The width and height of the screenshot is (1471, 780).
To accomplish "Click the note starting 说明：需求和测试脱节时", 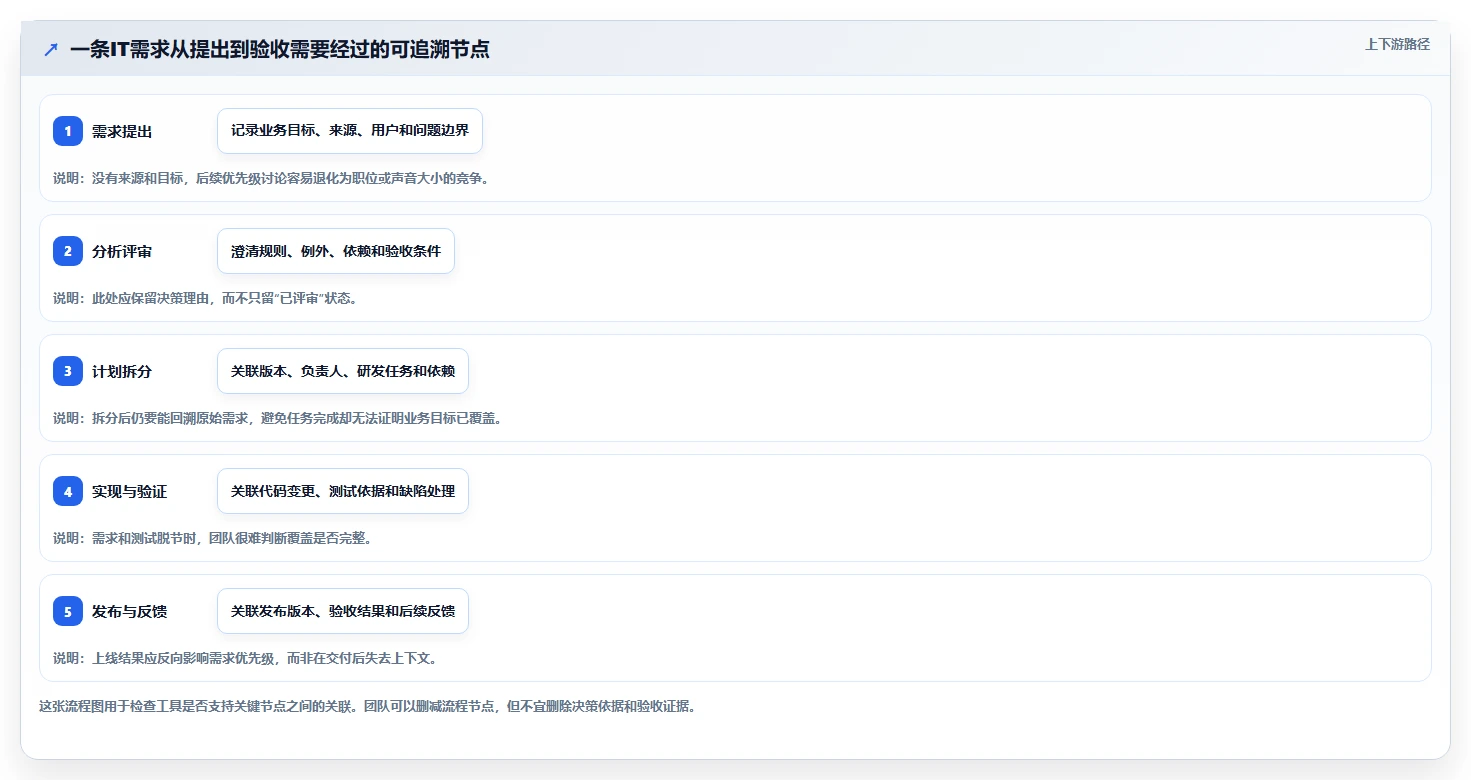I will (x=212, y=538).
